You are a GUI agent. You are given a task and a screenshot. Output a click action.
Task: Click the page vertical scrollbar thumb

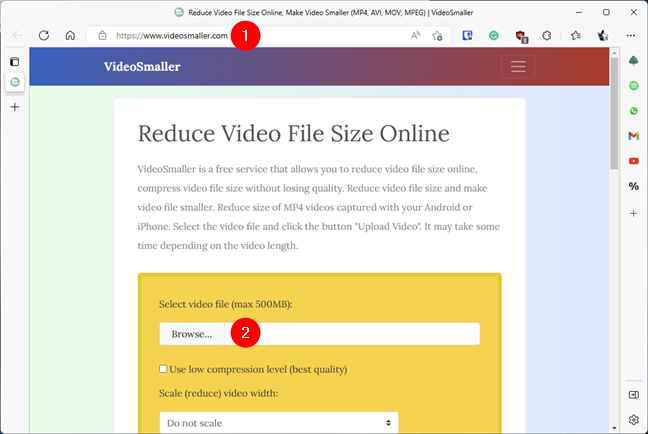(x=614, y=113)
